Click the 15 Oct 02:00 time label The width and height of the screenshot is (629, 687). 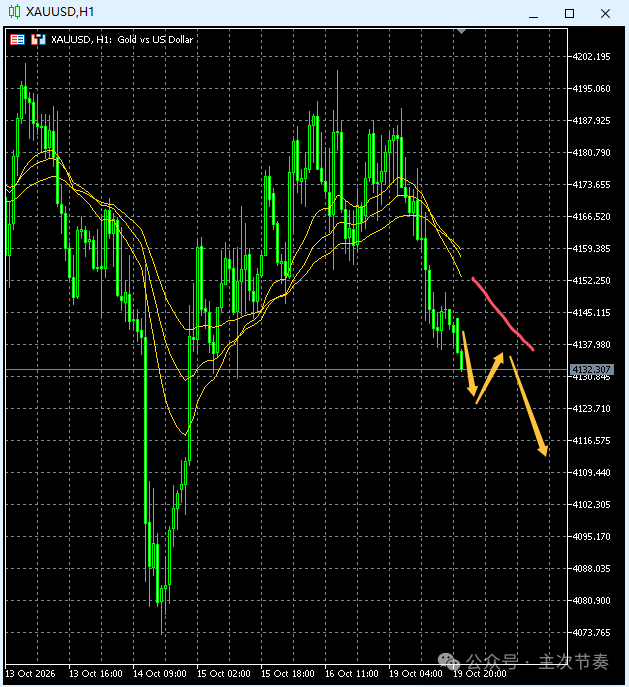pyautogui.click(x=223, y=673)
